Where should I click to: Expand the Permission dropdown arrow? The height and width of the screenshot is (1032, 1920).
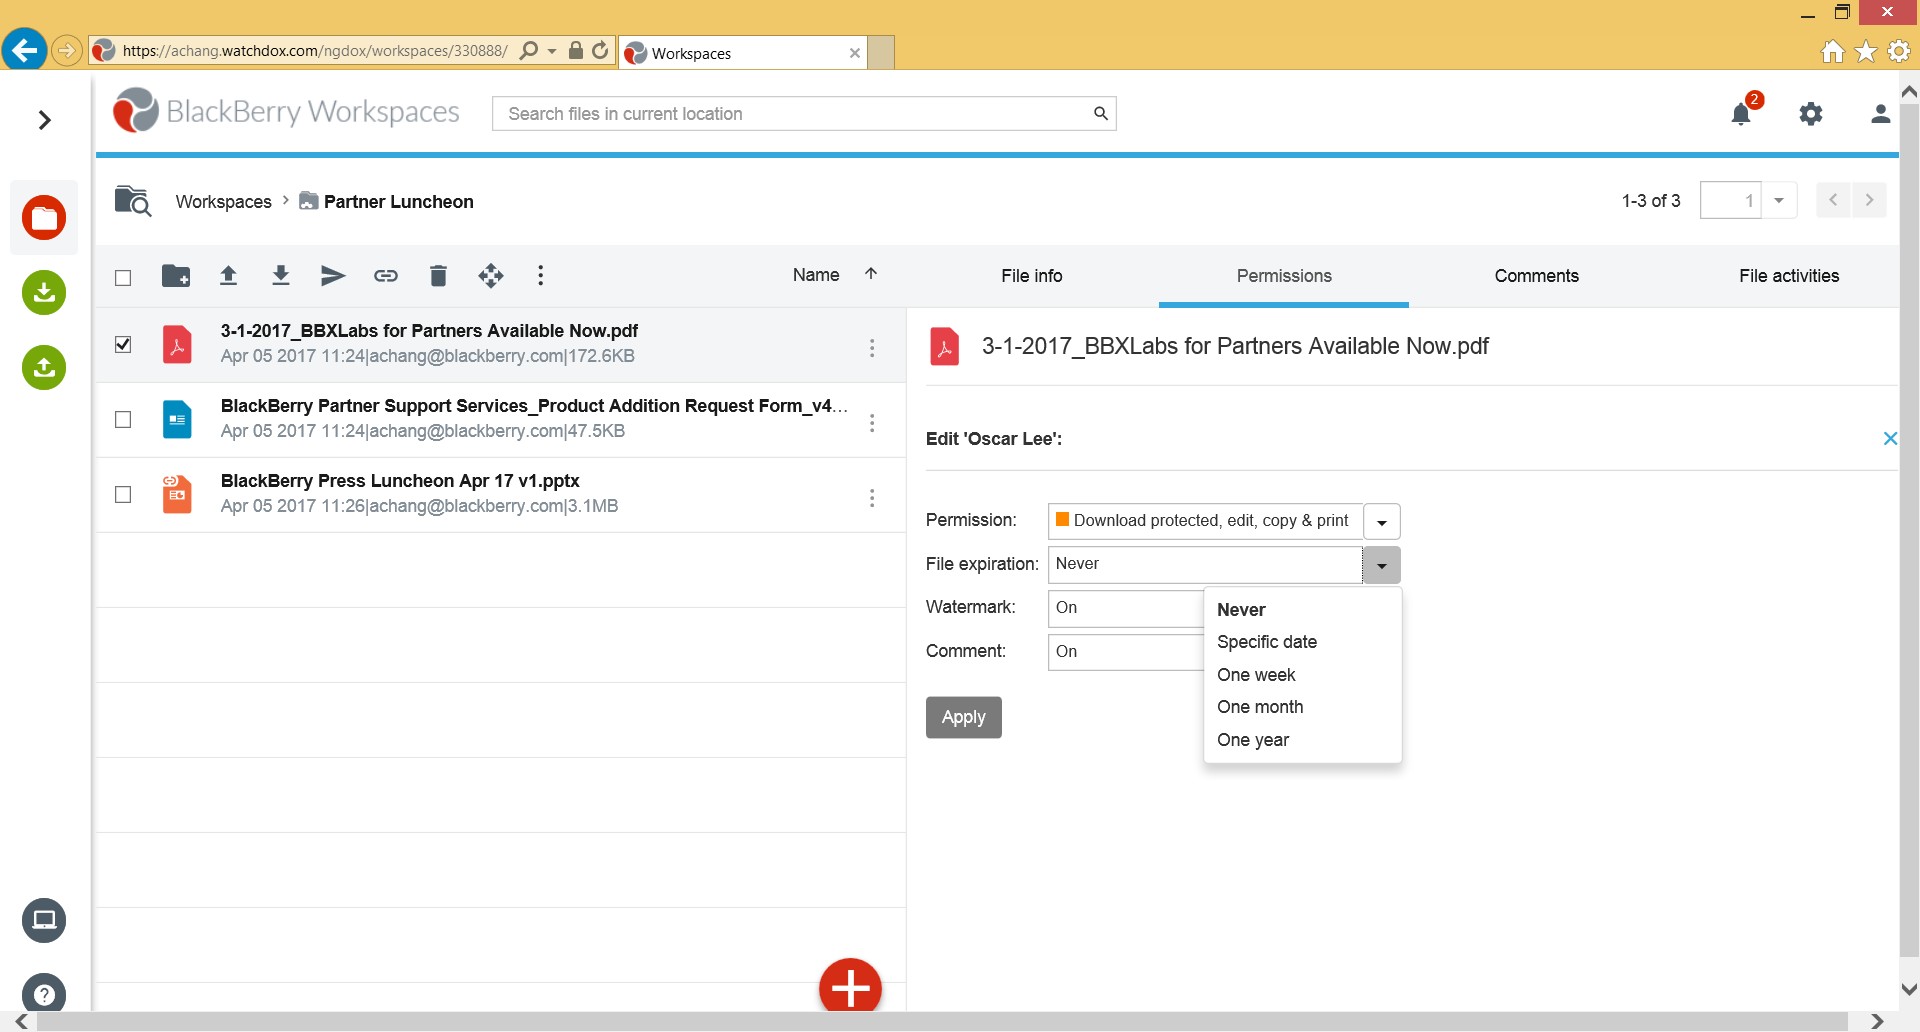(1381, 522)
